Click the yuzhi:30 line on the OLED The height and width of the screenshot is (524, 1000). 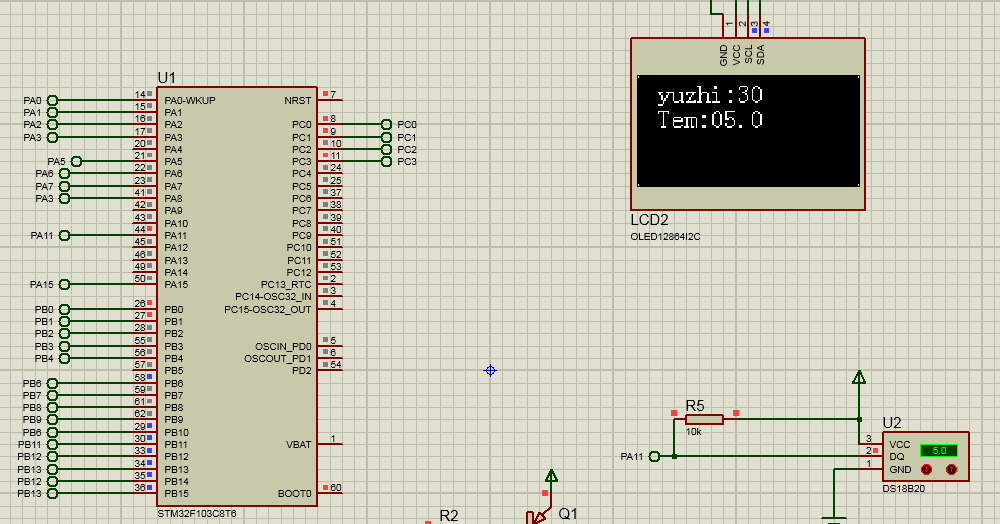pyautogui.click(x=710, y=96)
